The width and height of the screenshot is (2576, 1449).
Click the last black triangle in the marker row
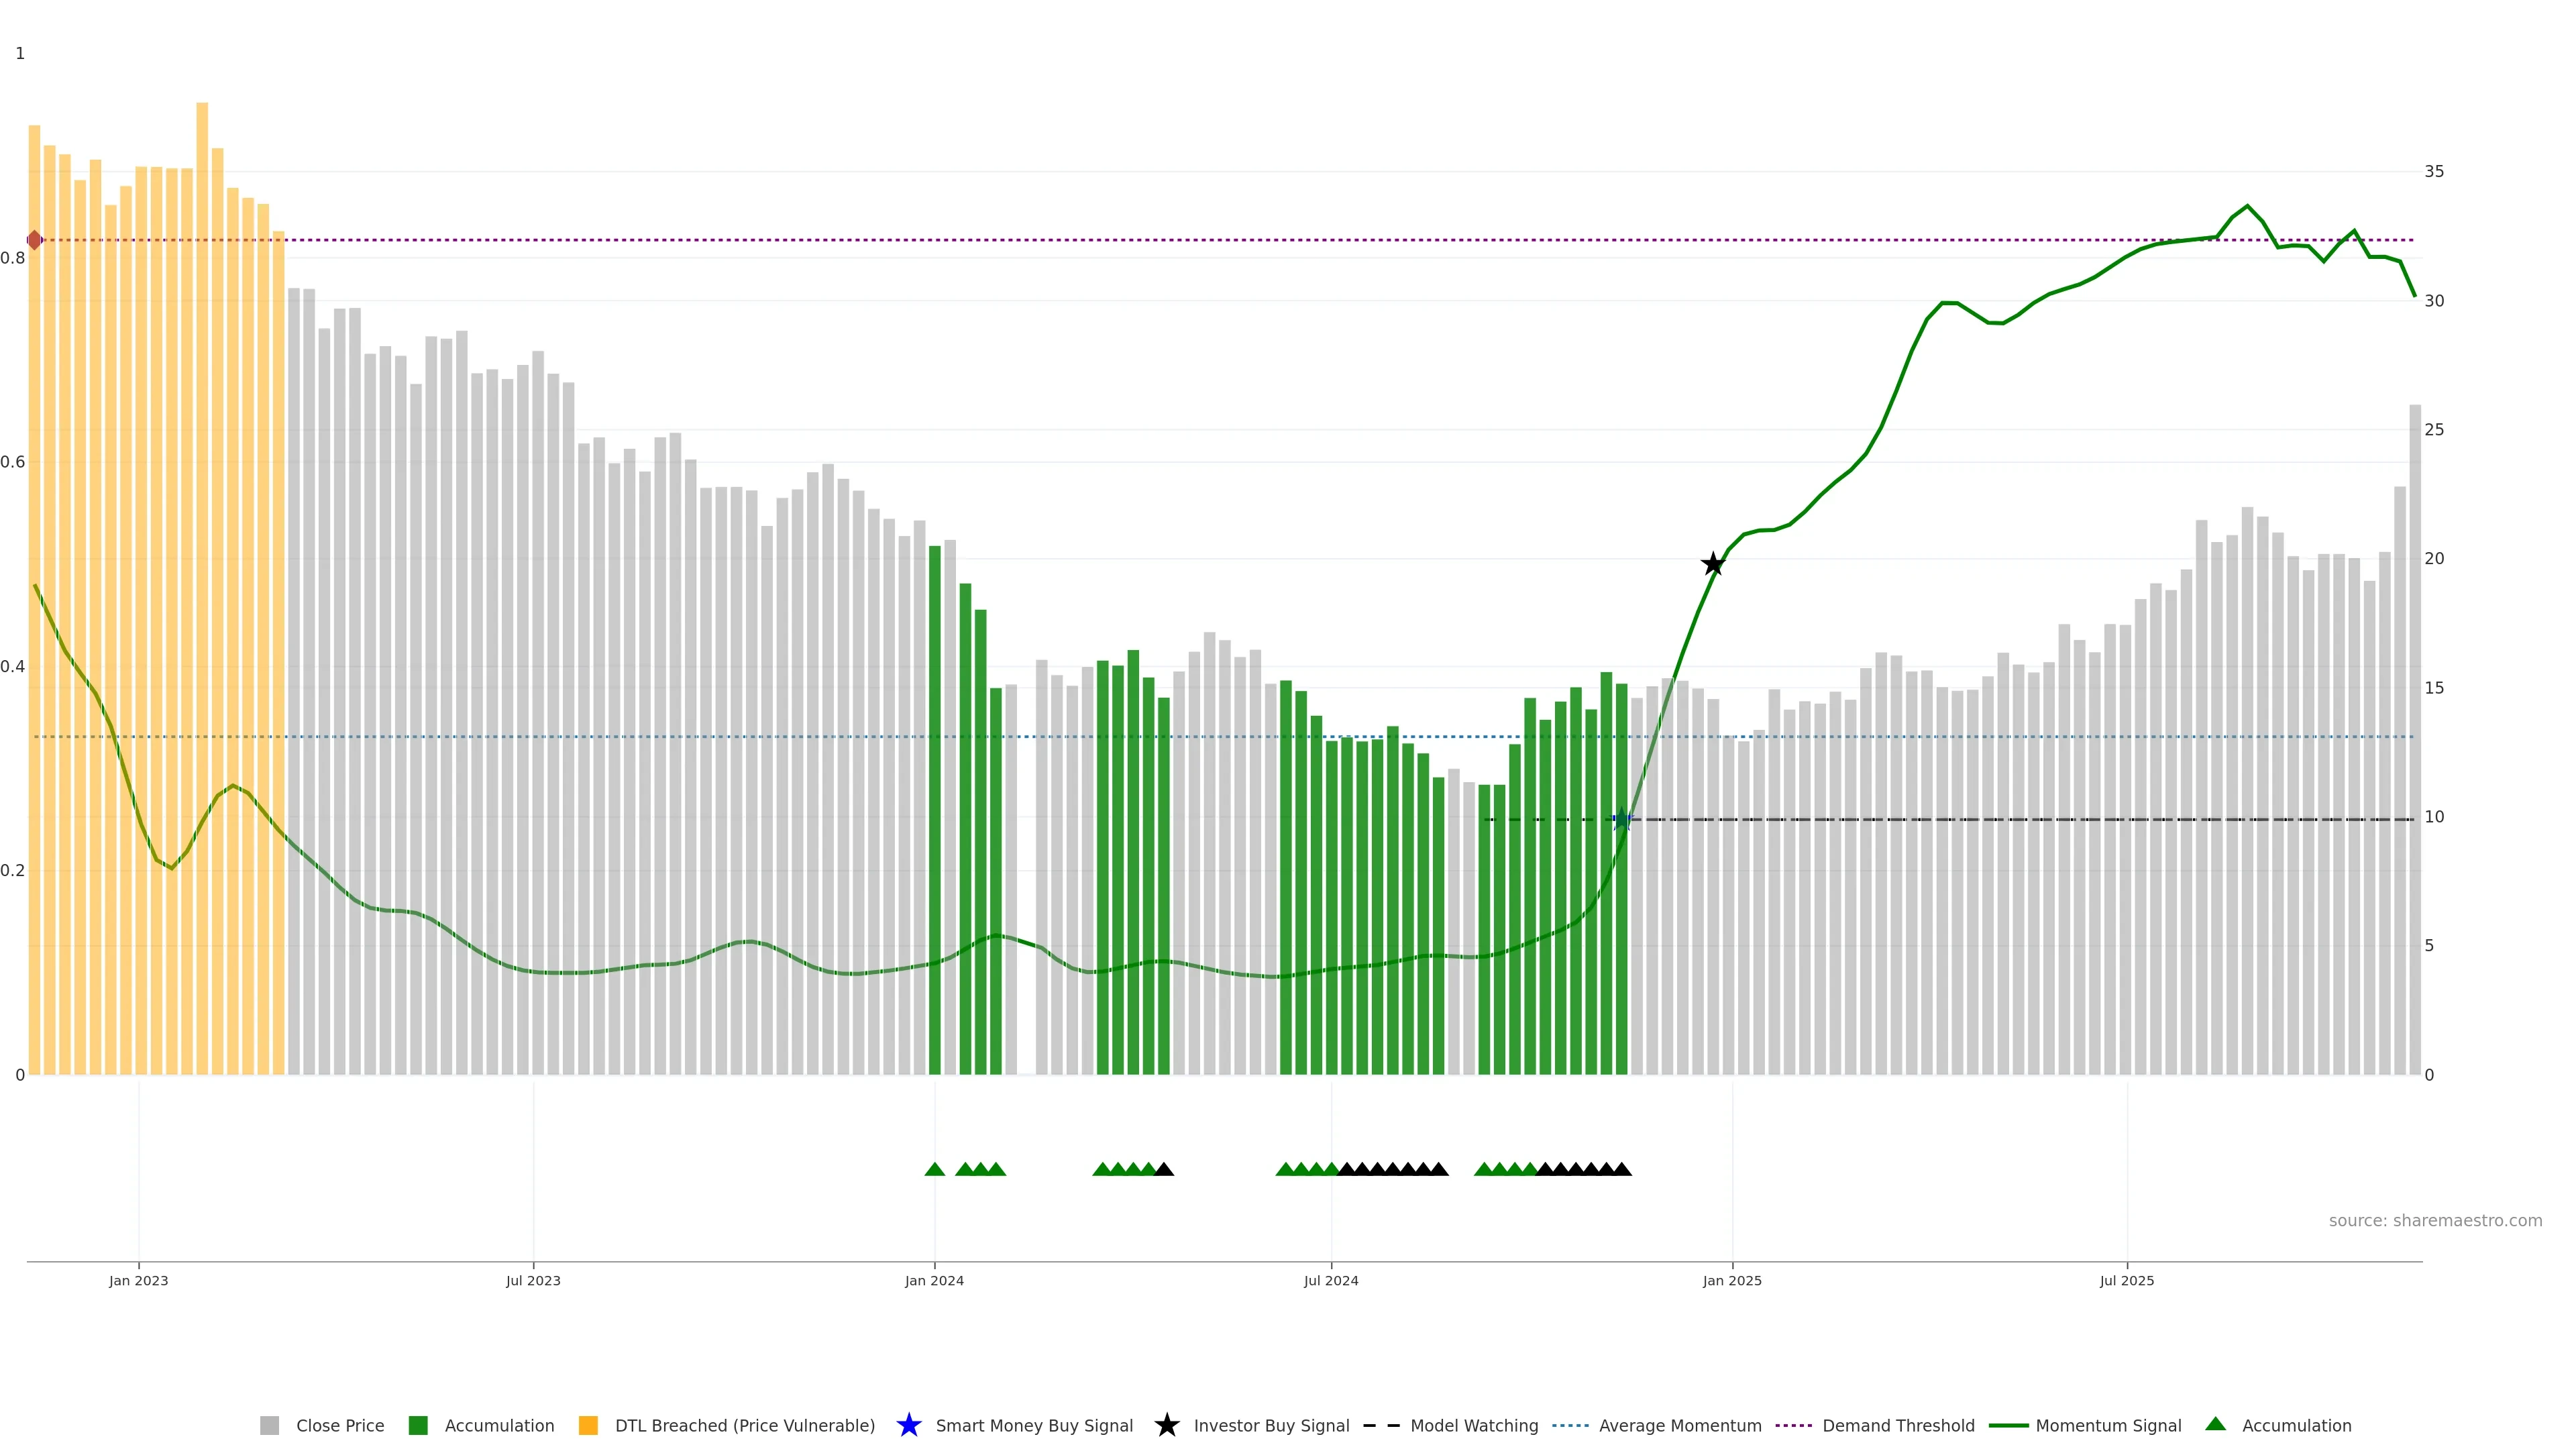tap(1622, 1169)
